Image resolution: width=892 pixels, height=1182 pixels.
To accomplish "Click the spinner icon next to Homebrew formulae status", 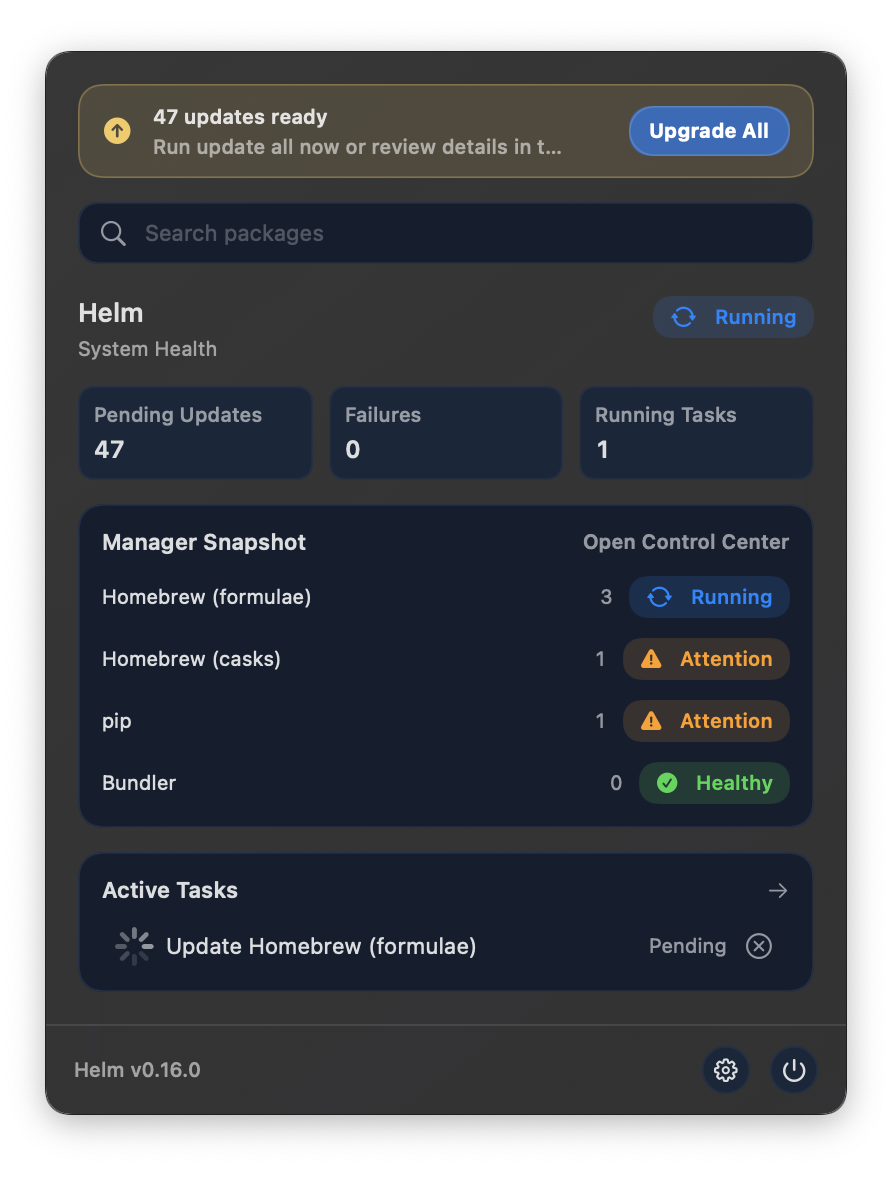I will [658, 597].
